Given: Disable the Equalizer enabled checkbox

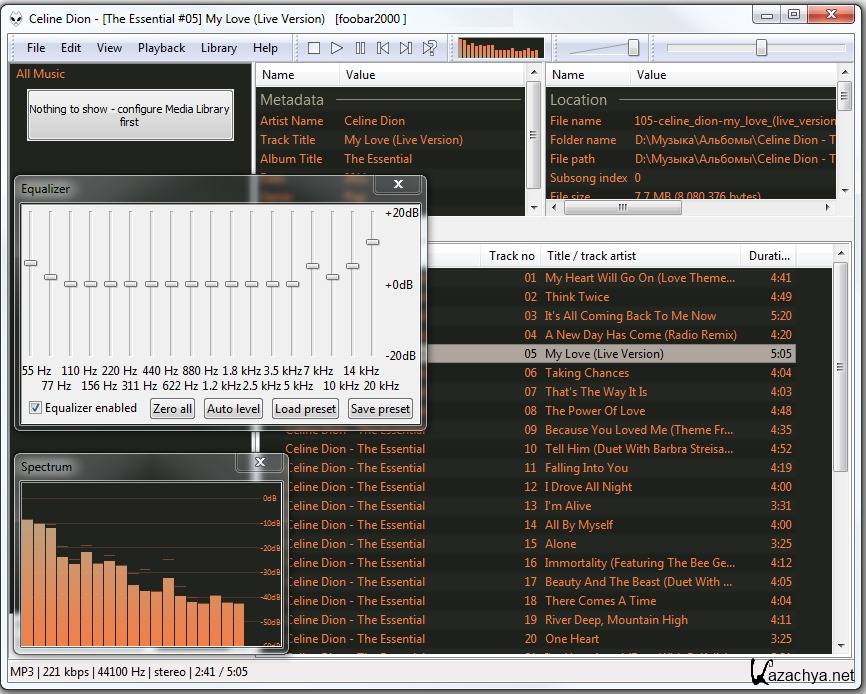Looking at the screenshot, I should click(36, 408).
